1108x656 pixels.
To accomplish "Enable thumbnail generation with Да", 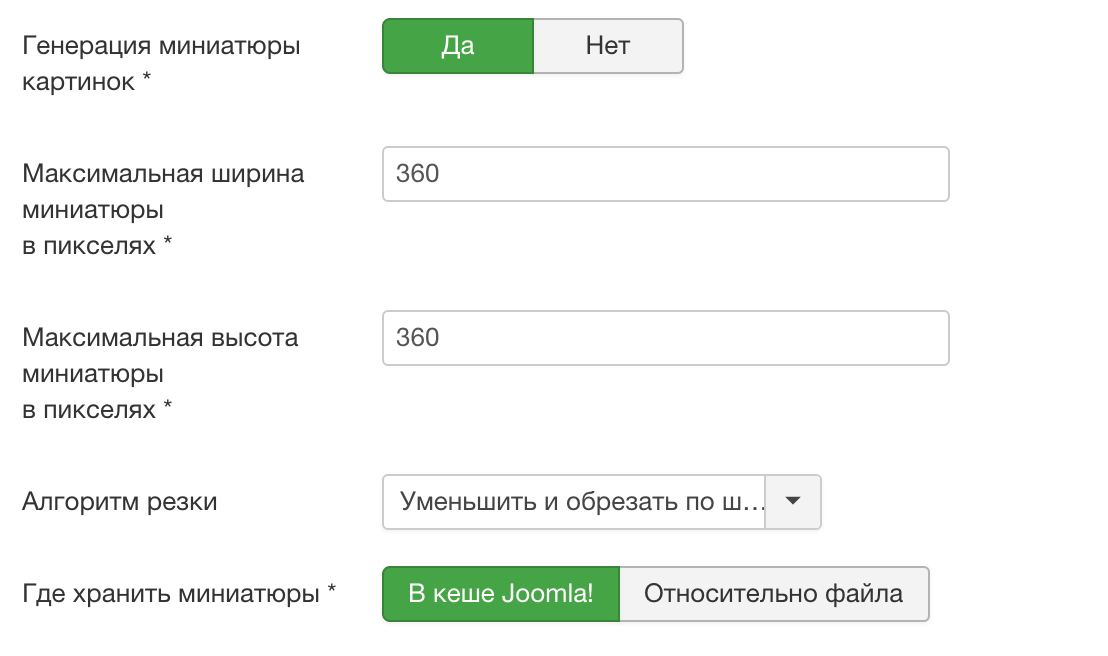I will pos(458,46).
